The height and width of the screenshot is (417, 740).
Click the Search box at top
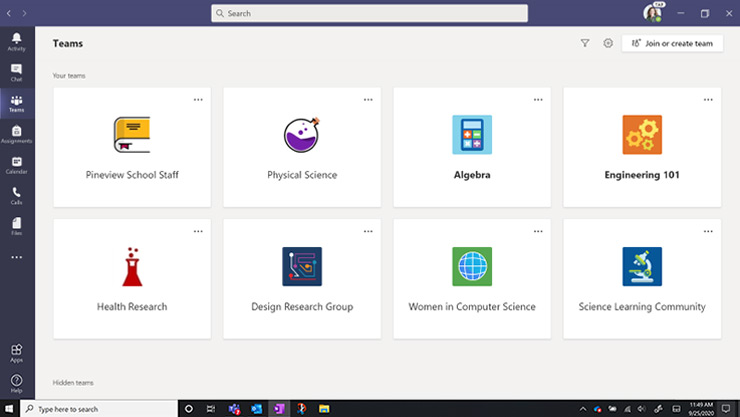coord(369,13)
